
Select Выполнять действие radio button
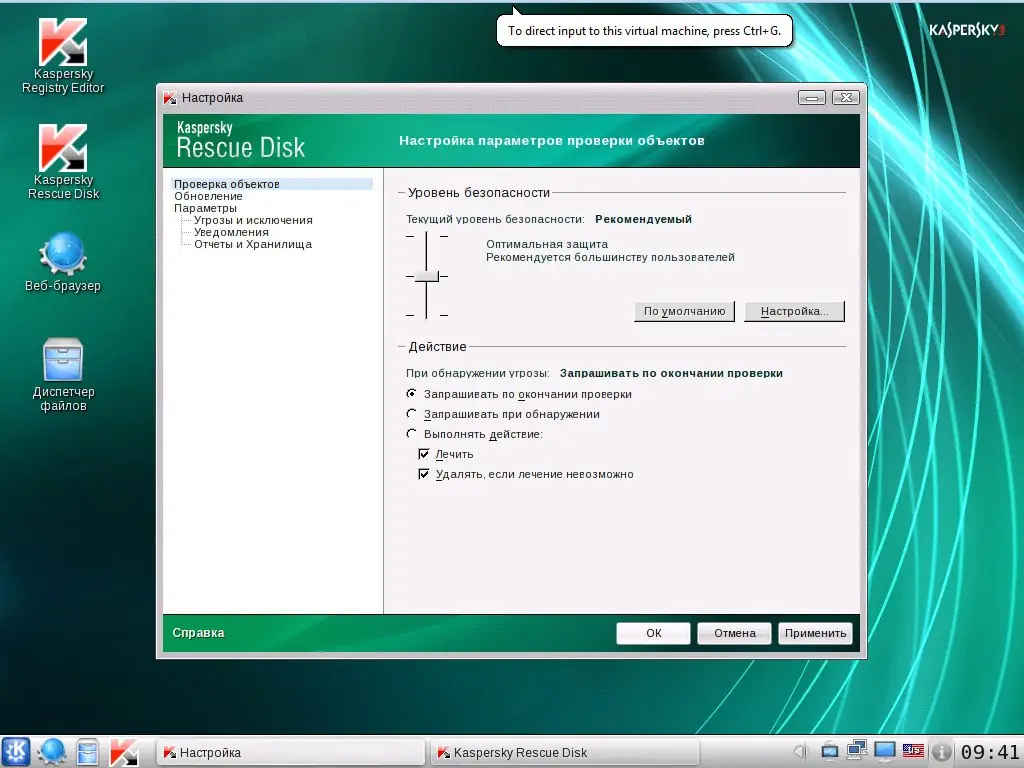tap(411, 434)
